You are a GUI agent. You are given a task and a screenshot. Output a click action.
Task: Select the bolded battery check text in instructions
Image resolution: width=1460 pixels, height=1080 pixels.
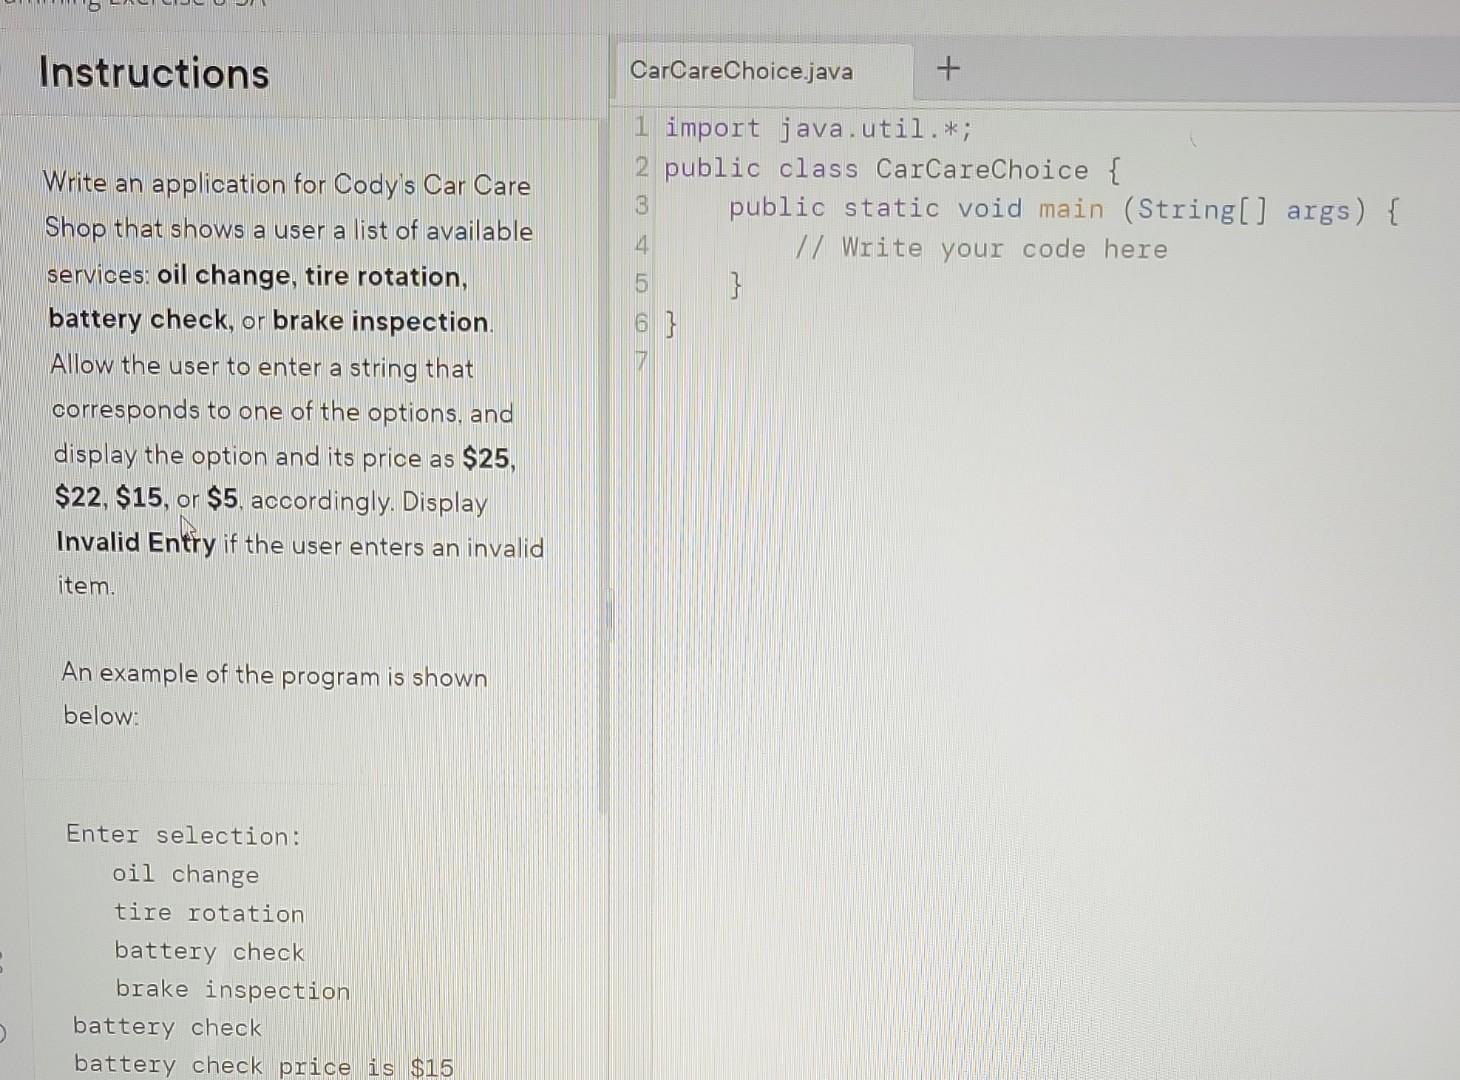pos(137,319)
